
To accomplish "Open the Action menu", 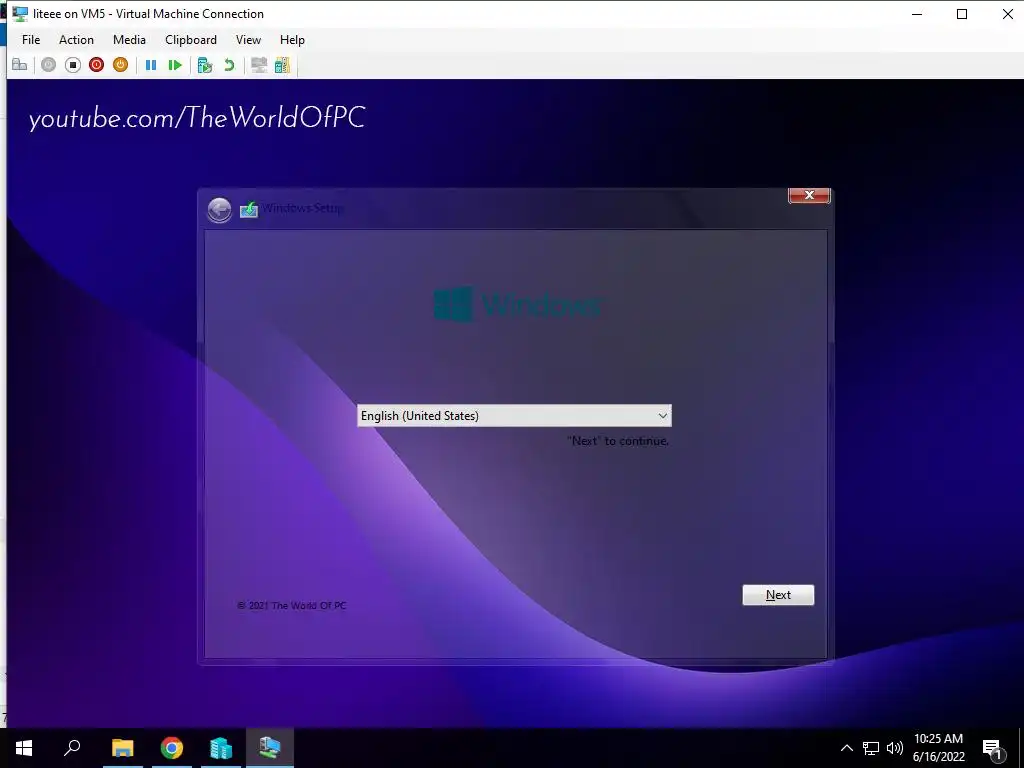I will 76,40.
